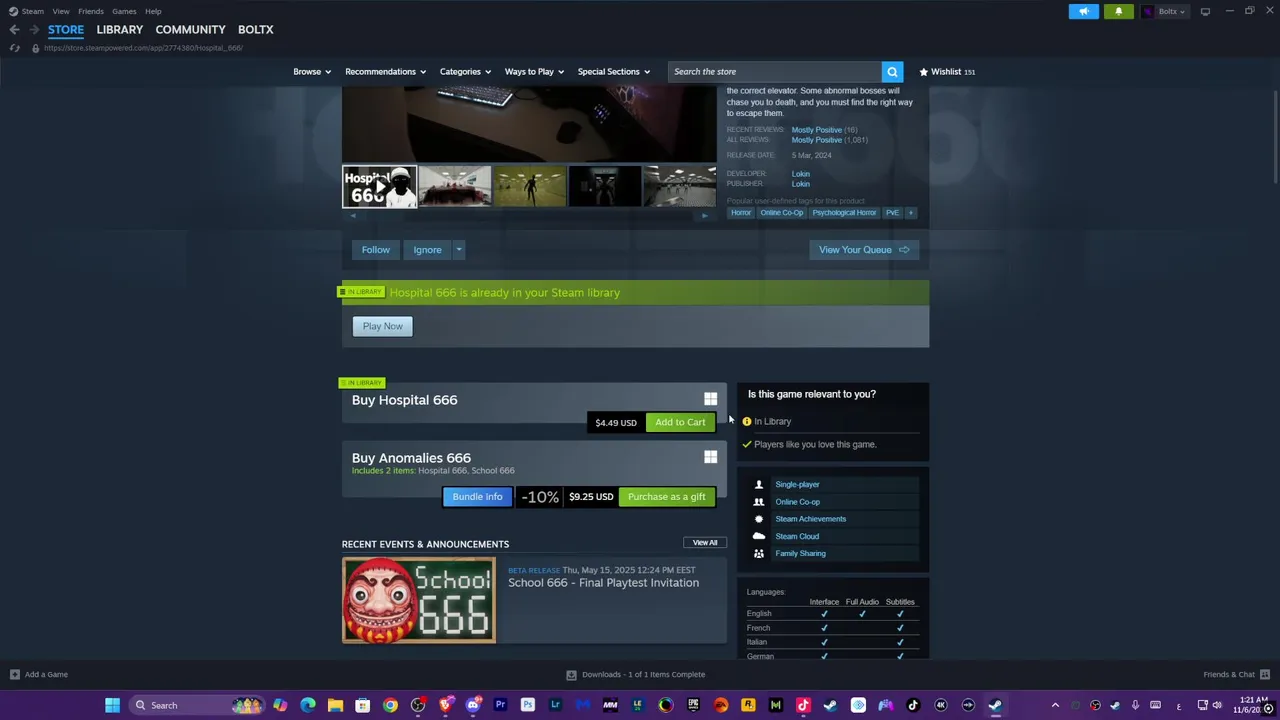
Task: Expand more tags with the plus button
Action: tap(910, 213)
